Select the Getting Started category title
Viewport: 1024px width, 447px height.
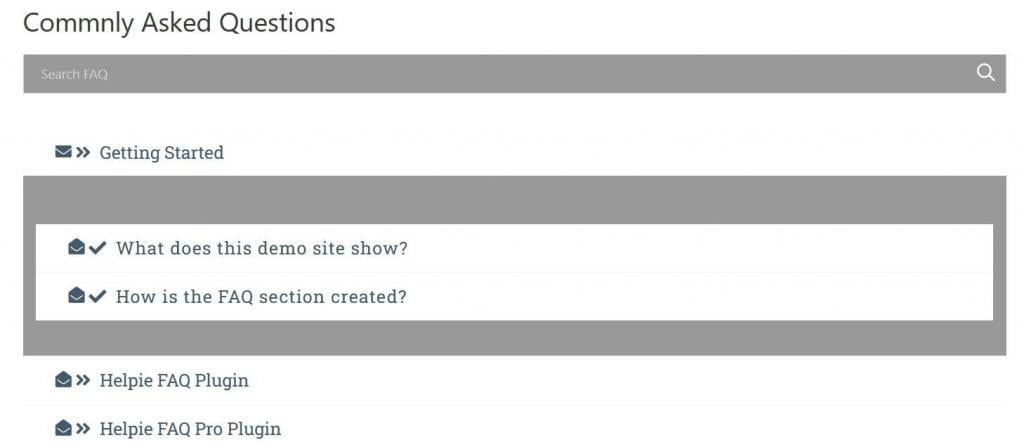[x=161, y=153]
